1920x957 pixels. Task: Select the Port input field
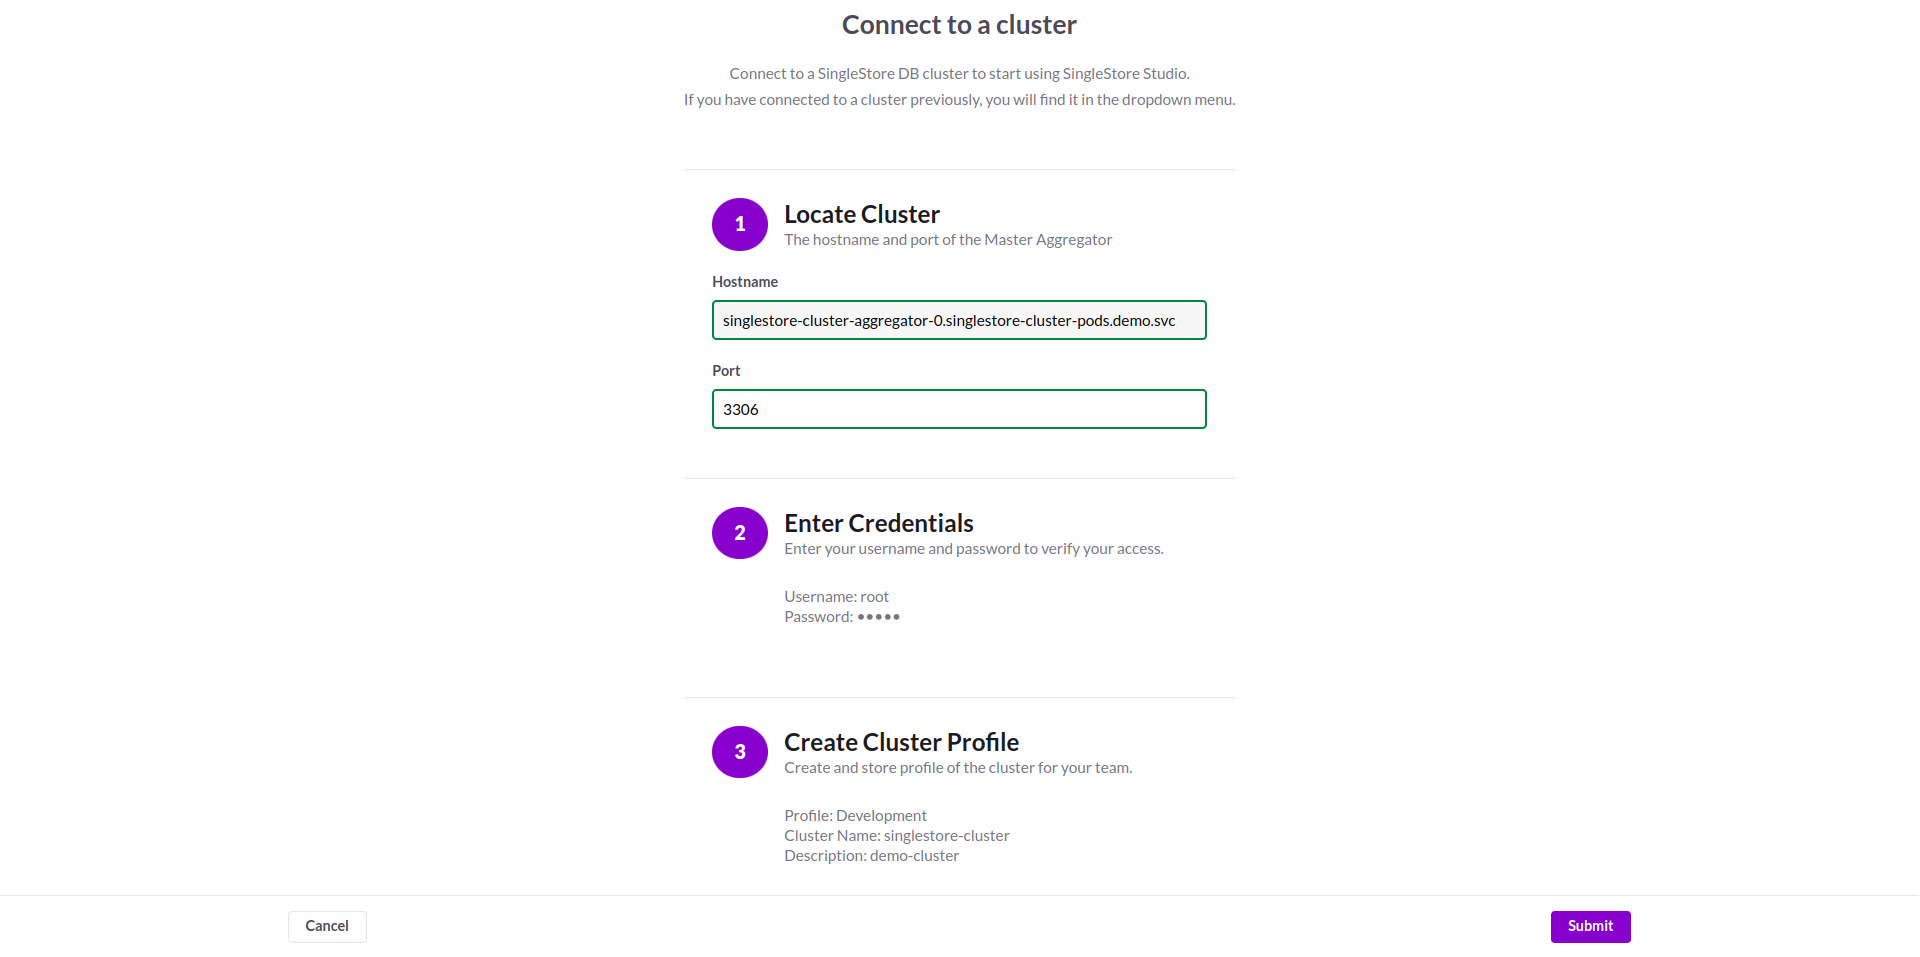958,409
